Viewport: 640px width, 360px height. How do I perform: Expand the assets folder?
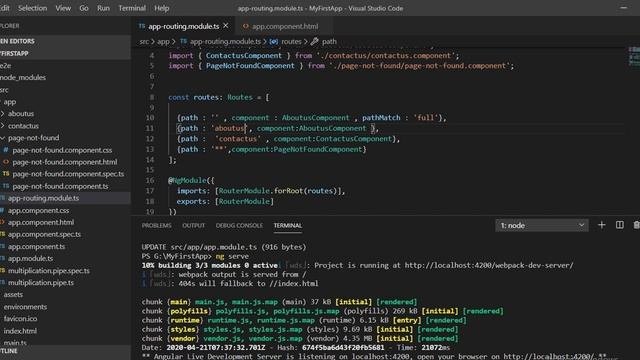(13, 295)
